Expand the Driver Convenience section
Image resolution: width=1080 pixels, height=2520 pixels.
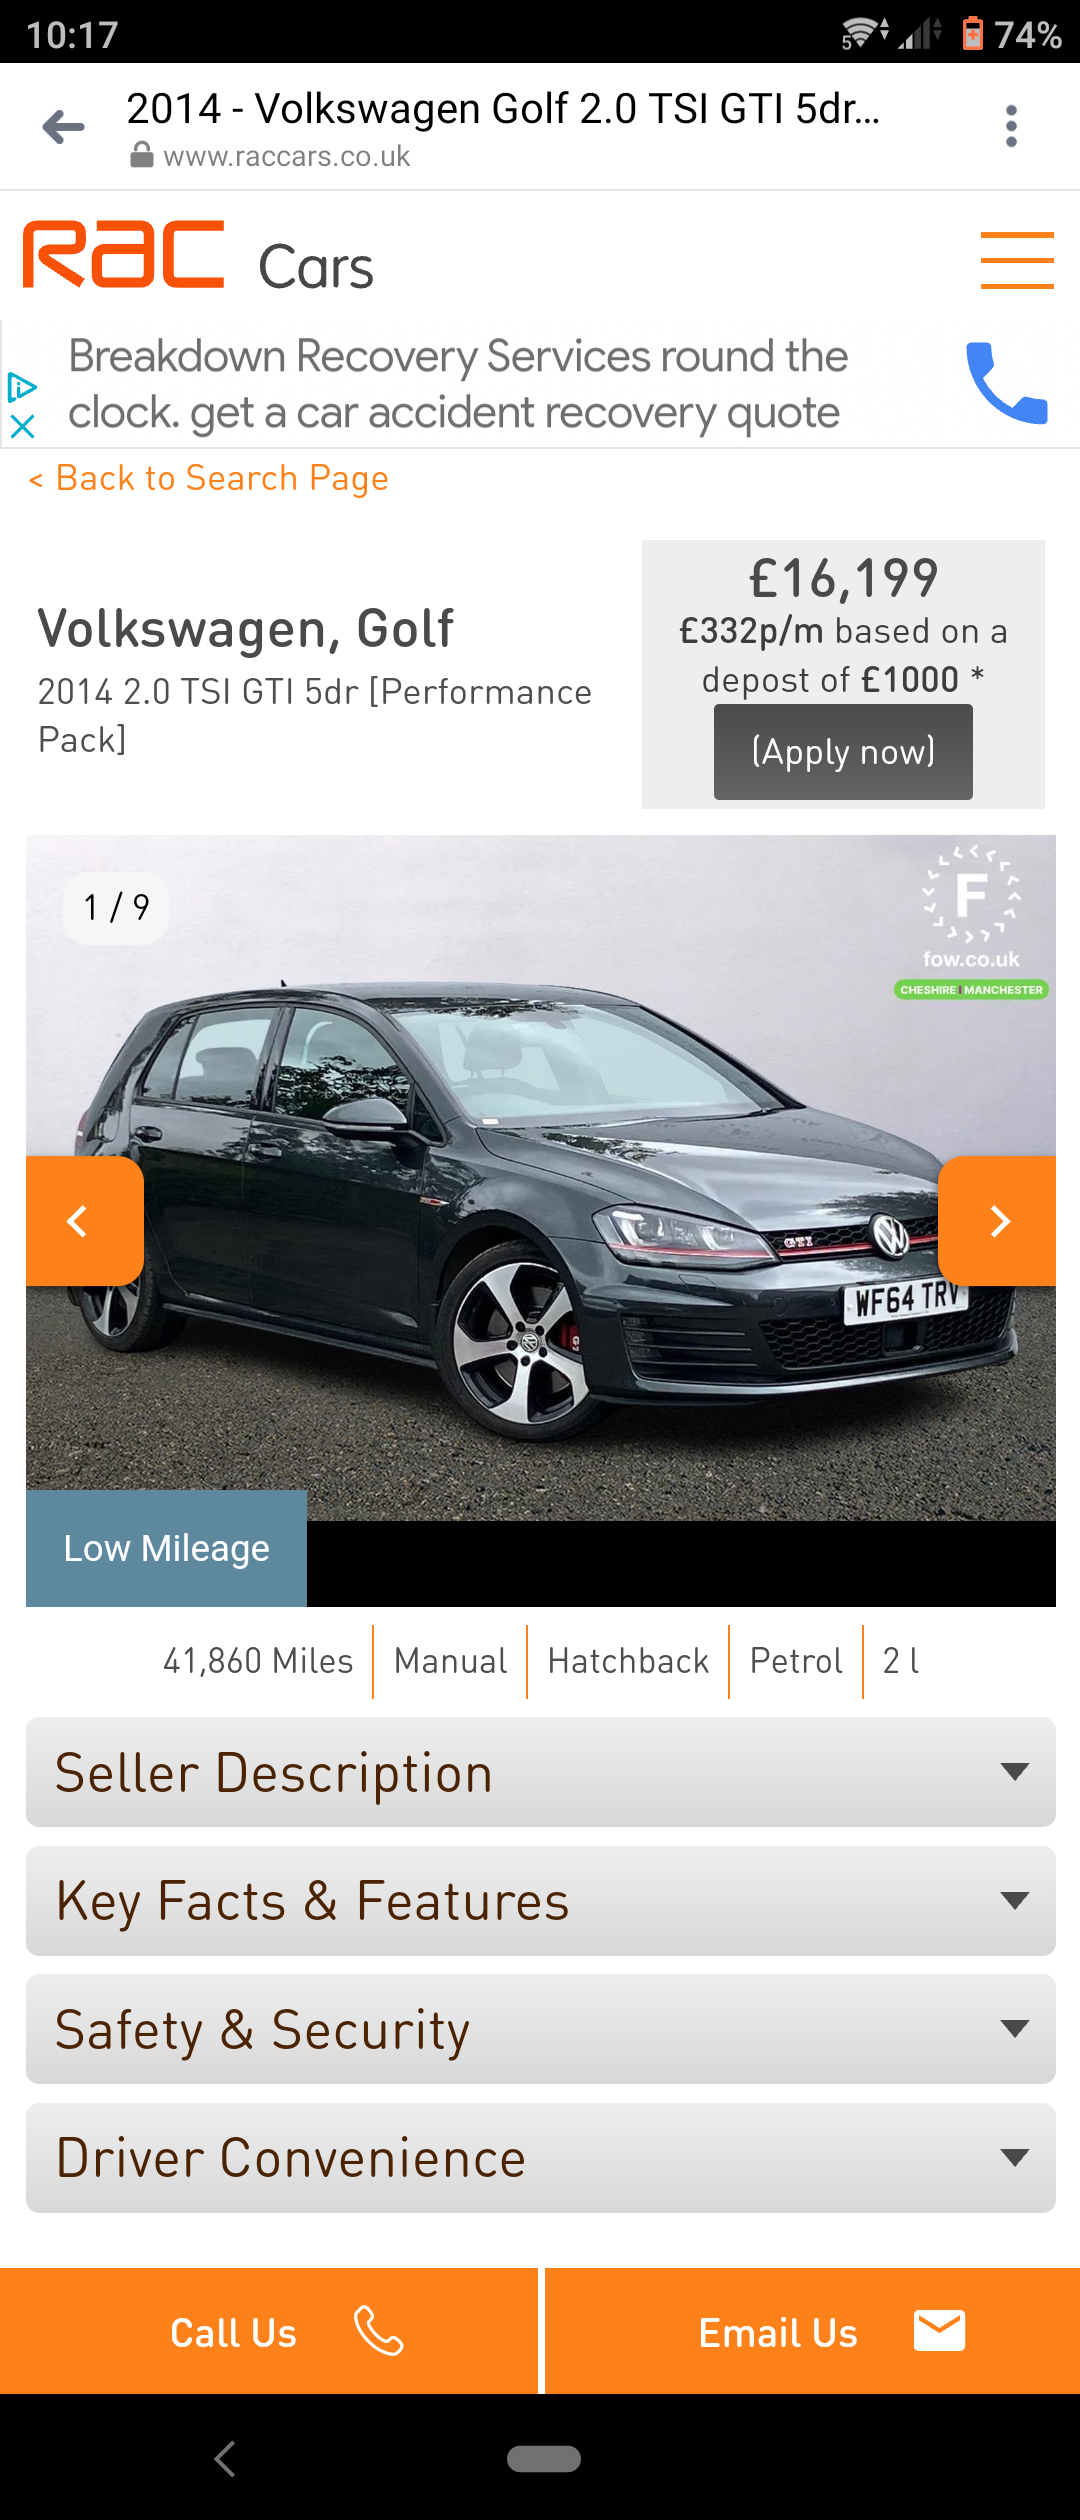[541, 2158]
